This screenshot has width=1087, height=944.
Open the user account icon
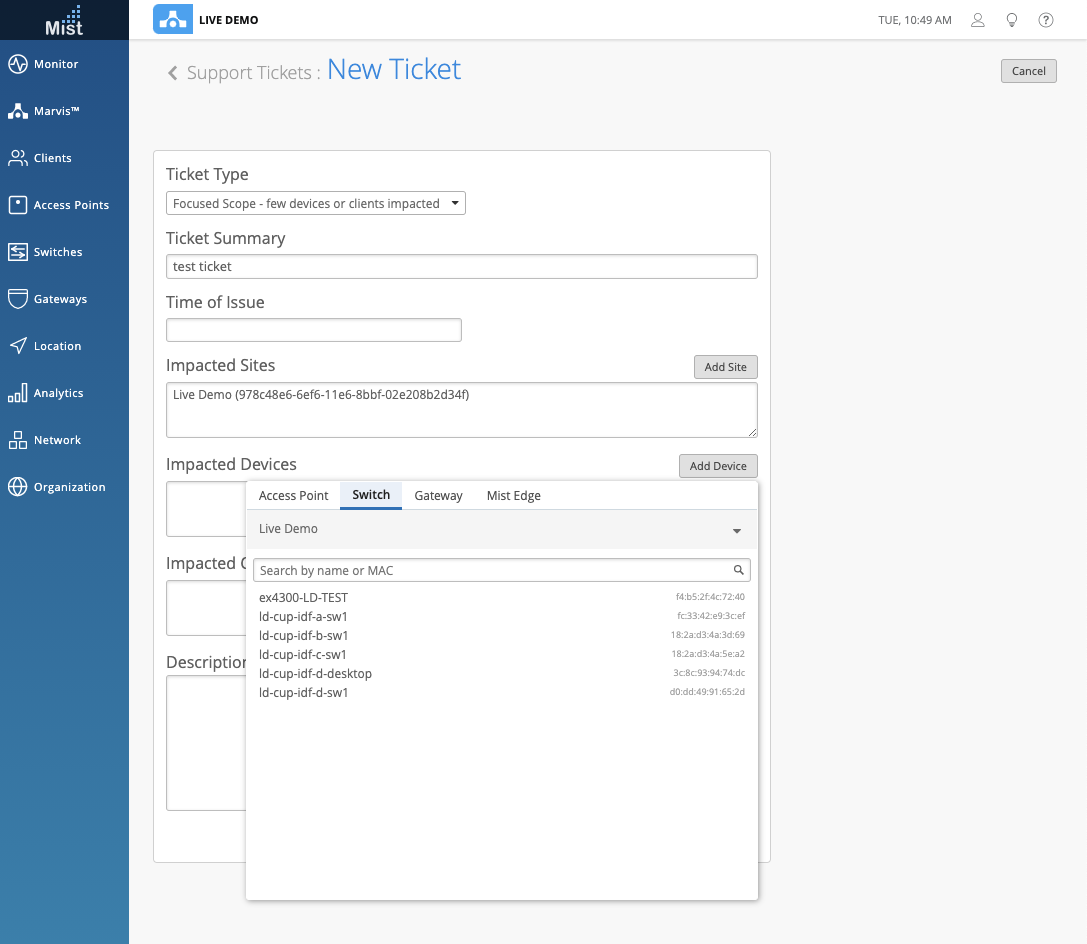977,20
